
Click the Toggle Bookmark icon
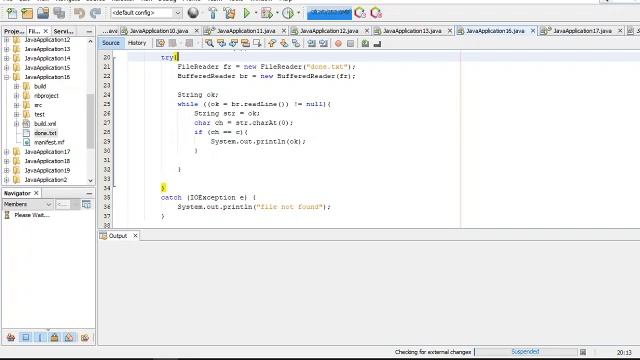point(296,43)
